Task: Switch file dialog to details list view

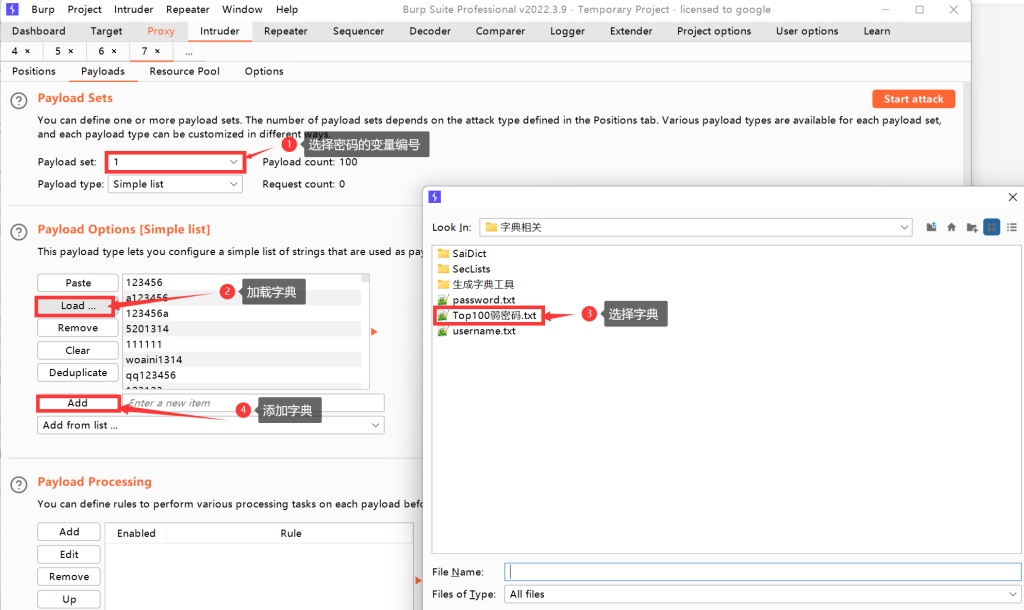Action: pyautogui.click(x=1012, y=227)
